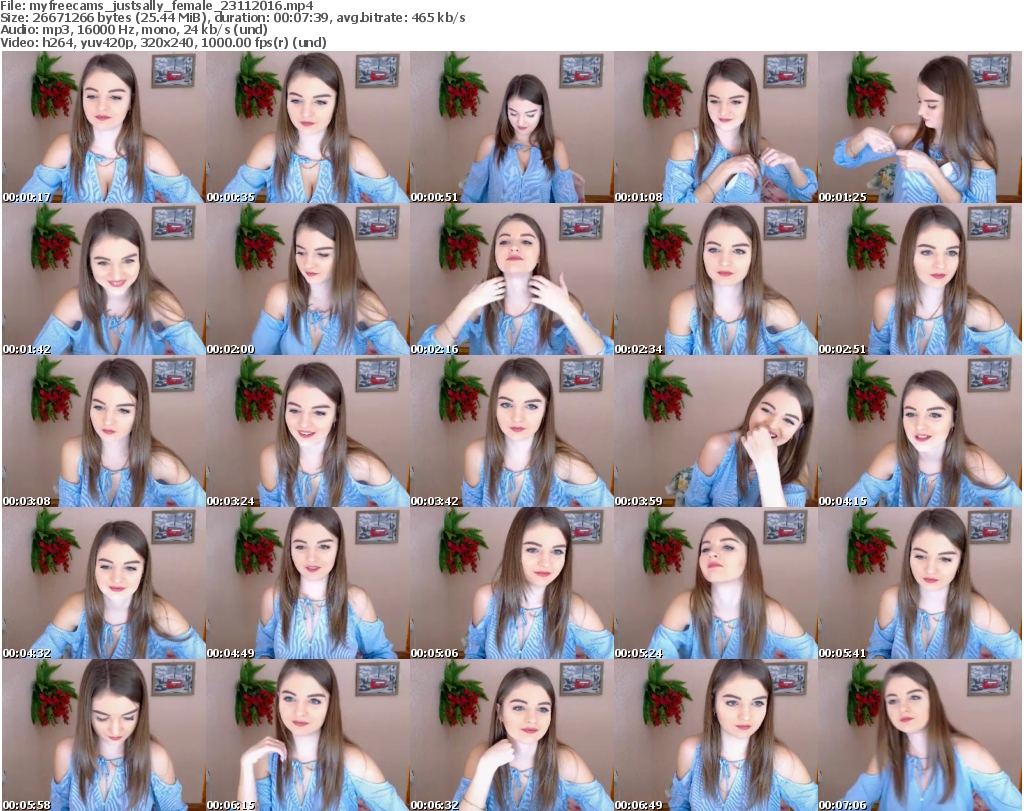Open the frame stamped 00:02:34

pyautogui.click(x=716, y=279)
